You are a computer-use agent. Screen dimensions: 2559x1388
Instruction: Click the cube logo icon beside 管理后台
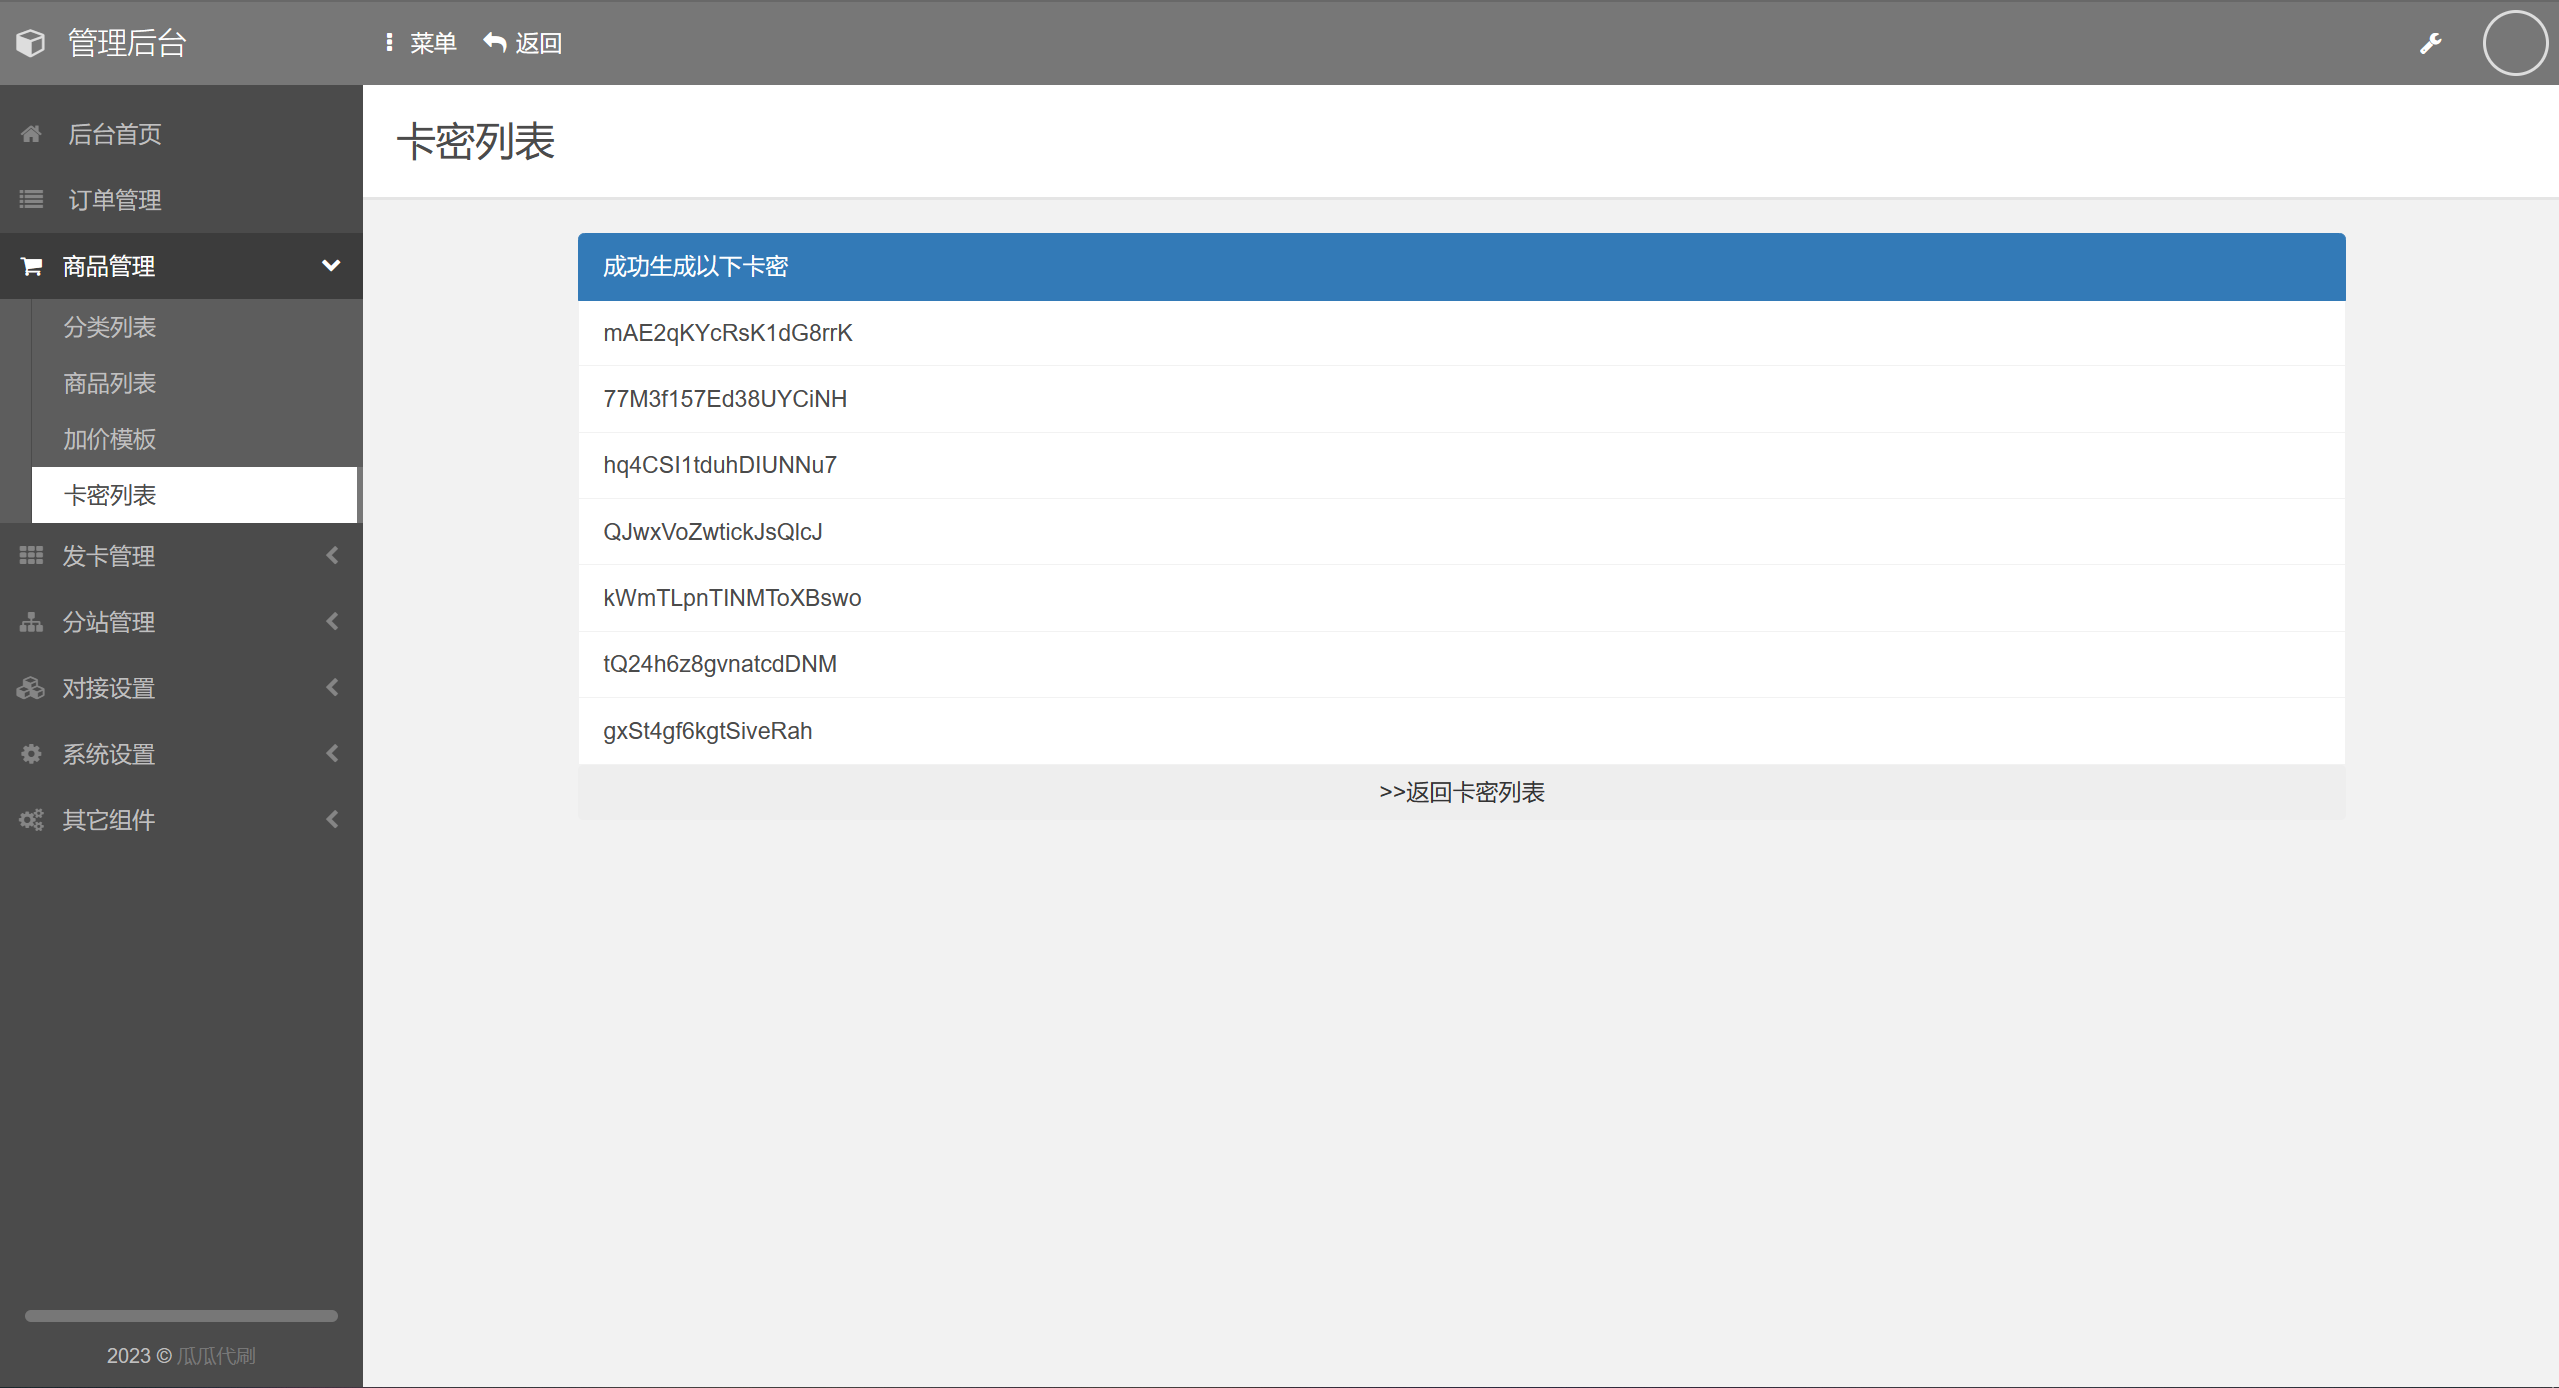point(31,43)
